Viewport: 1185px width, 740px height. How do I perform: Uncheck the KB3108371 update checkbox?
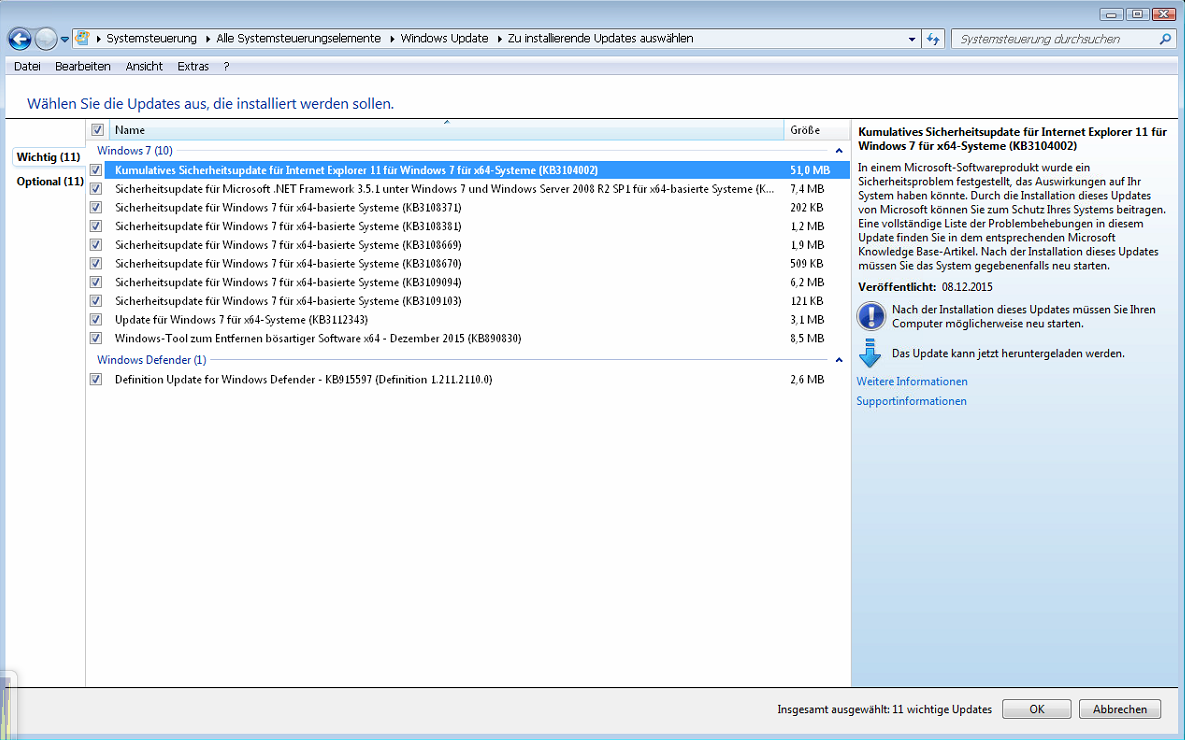coord(96,207)
